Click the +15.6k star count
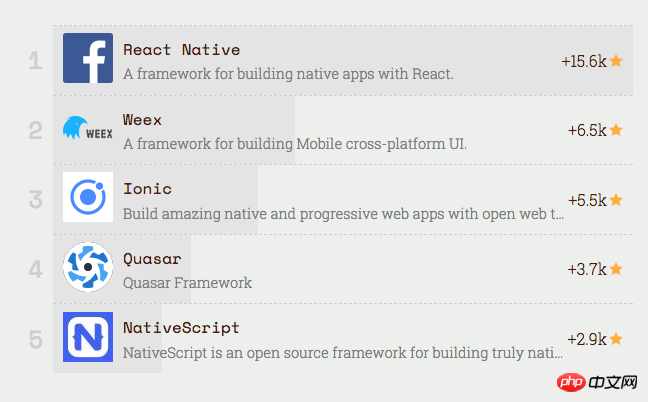 [584, 61]
